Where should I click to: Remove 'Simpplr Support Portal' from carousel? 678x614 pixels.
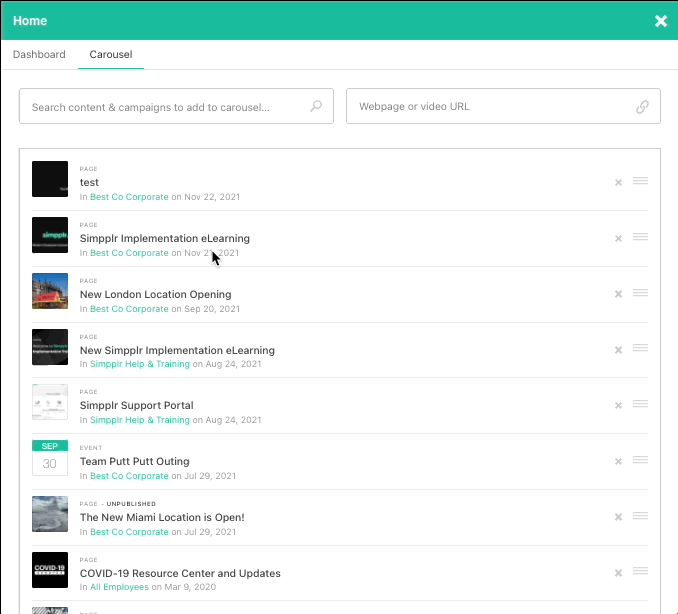click(x=618, y=405)
